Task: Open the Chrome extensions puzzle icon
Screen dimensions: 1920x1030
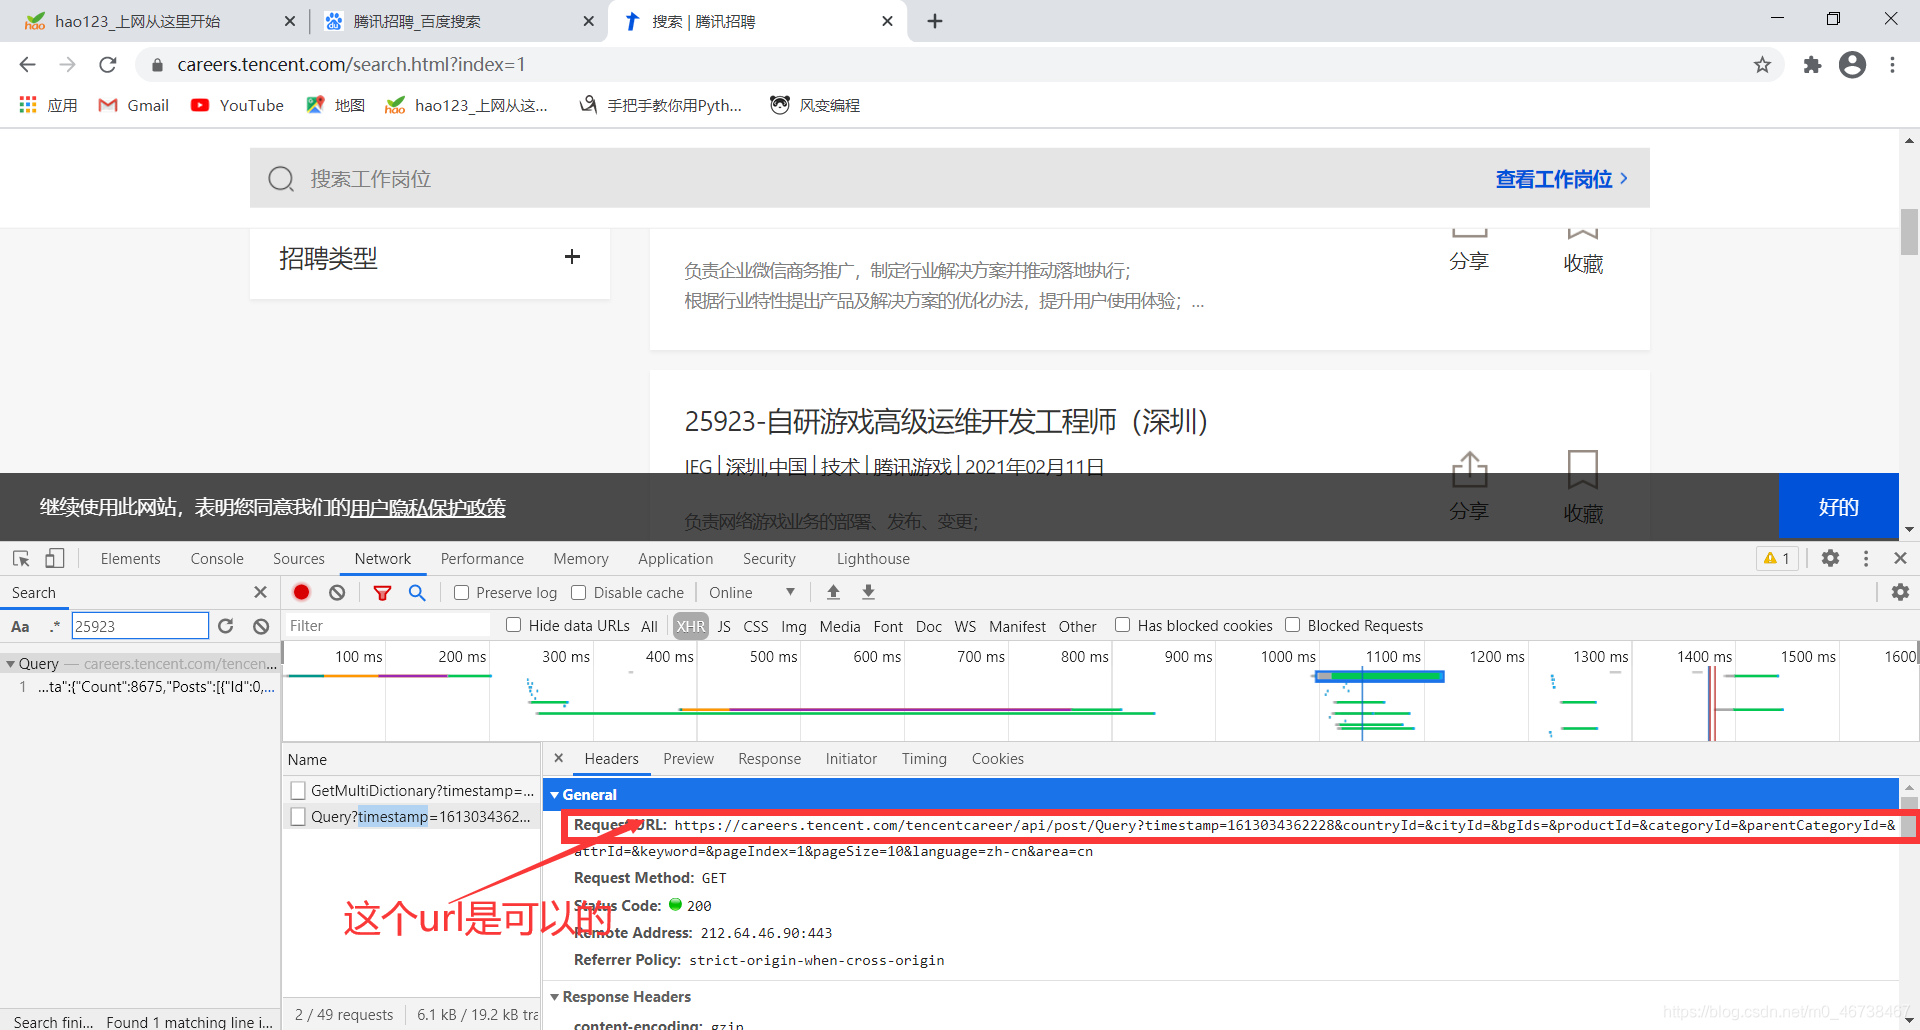Action: pos(1812,65)
